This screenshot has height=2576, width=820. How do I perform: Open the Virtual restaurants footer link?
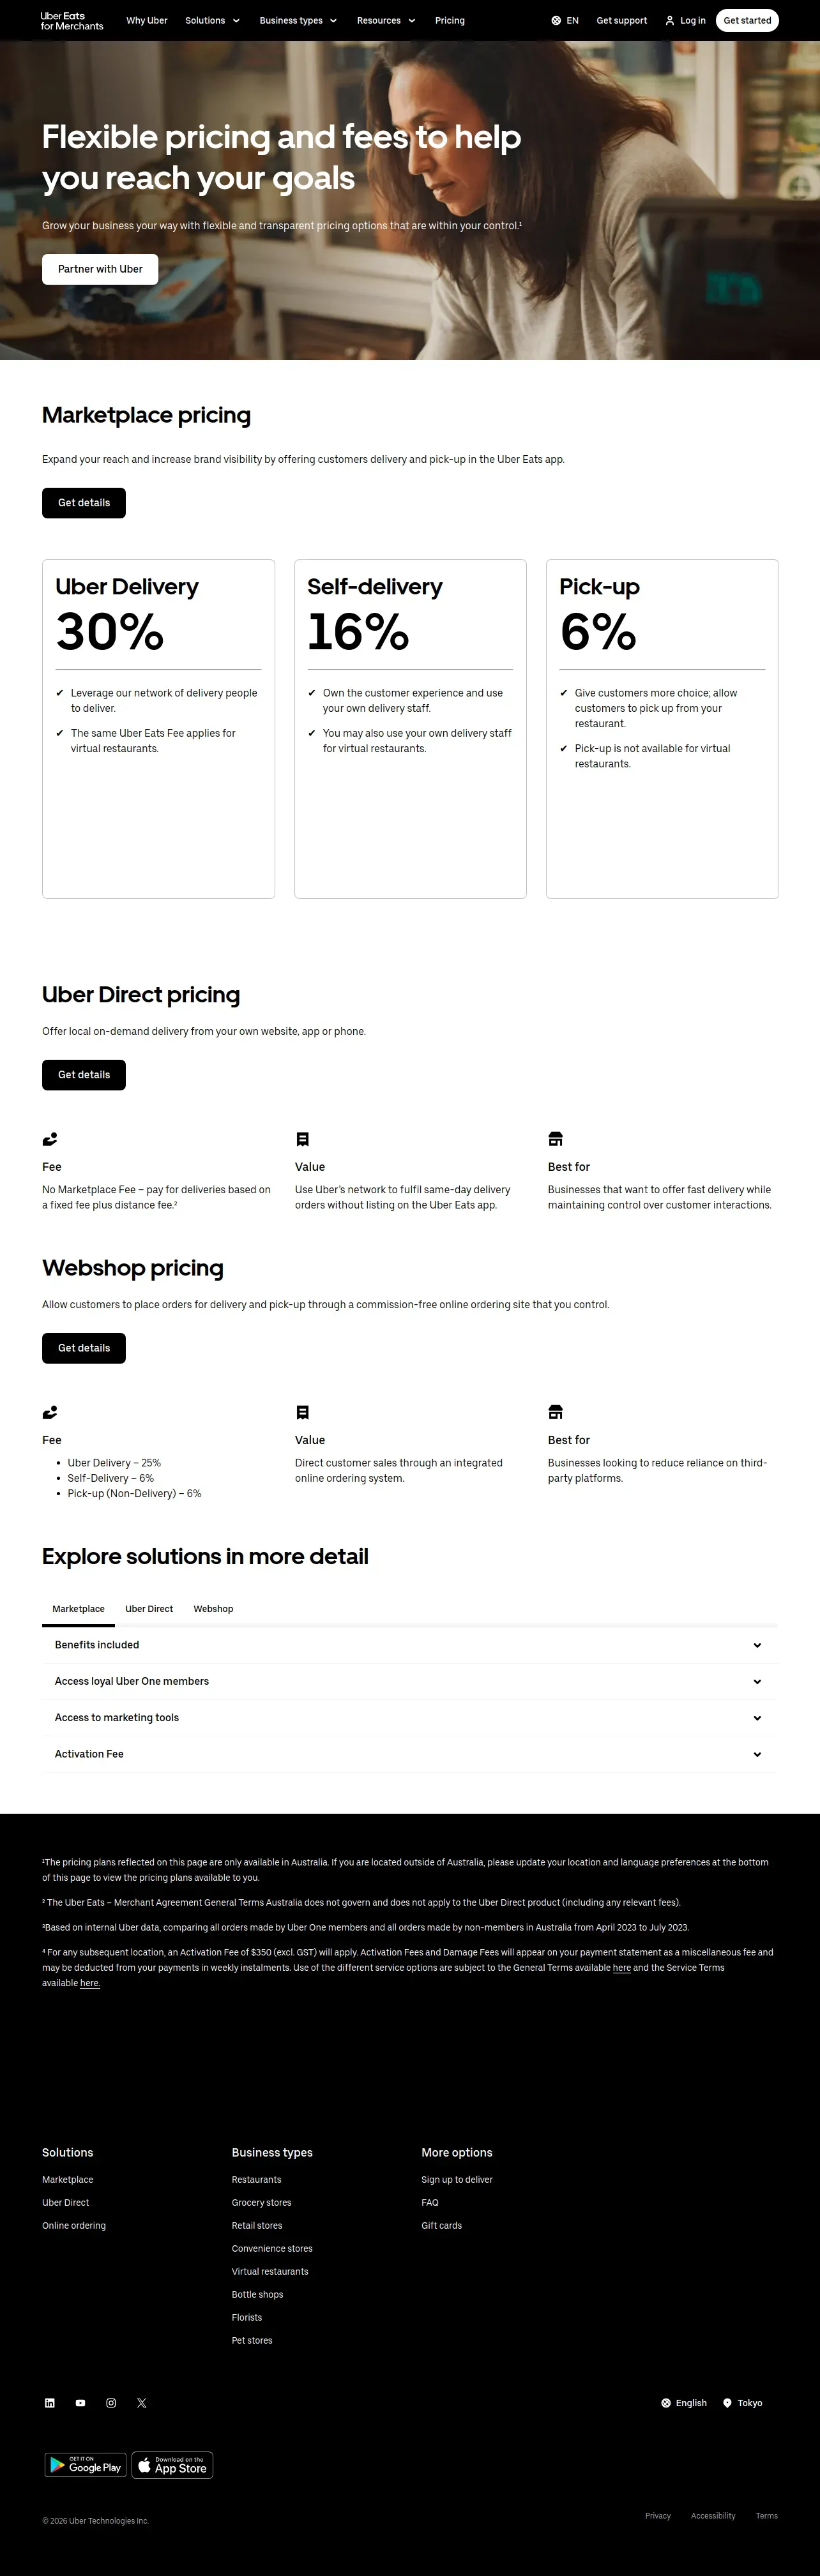point(270,2271)
